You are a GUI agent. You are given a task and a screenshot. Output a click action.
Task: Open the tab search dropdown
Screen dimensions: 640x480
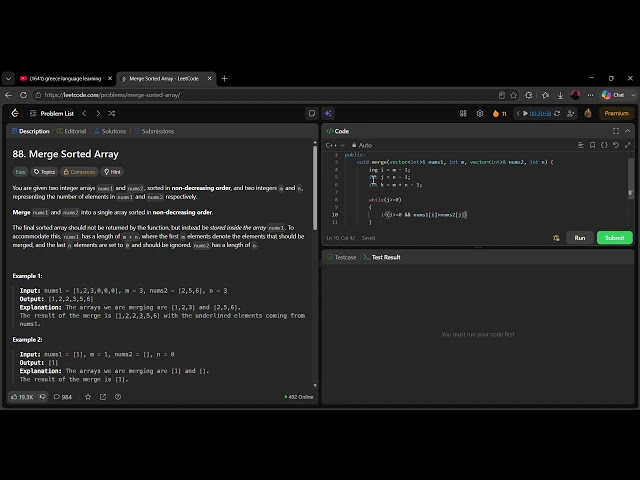click(8, 78)
